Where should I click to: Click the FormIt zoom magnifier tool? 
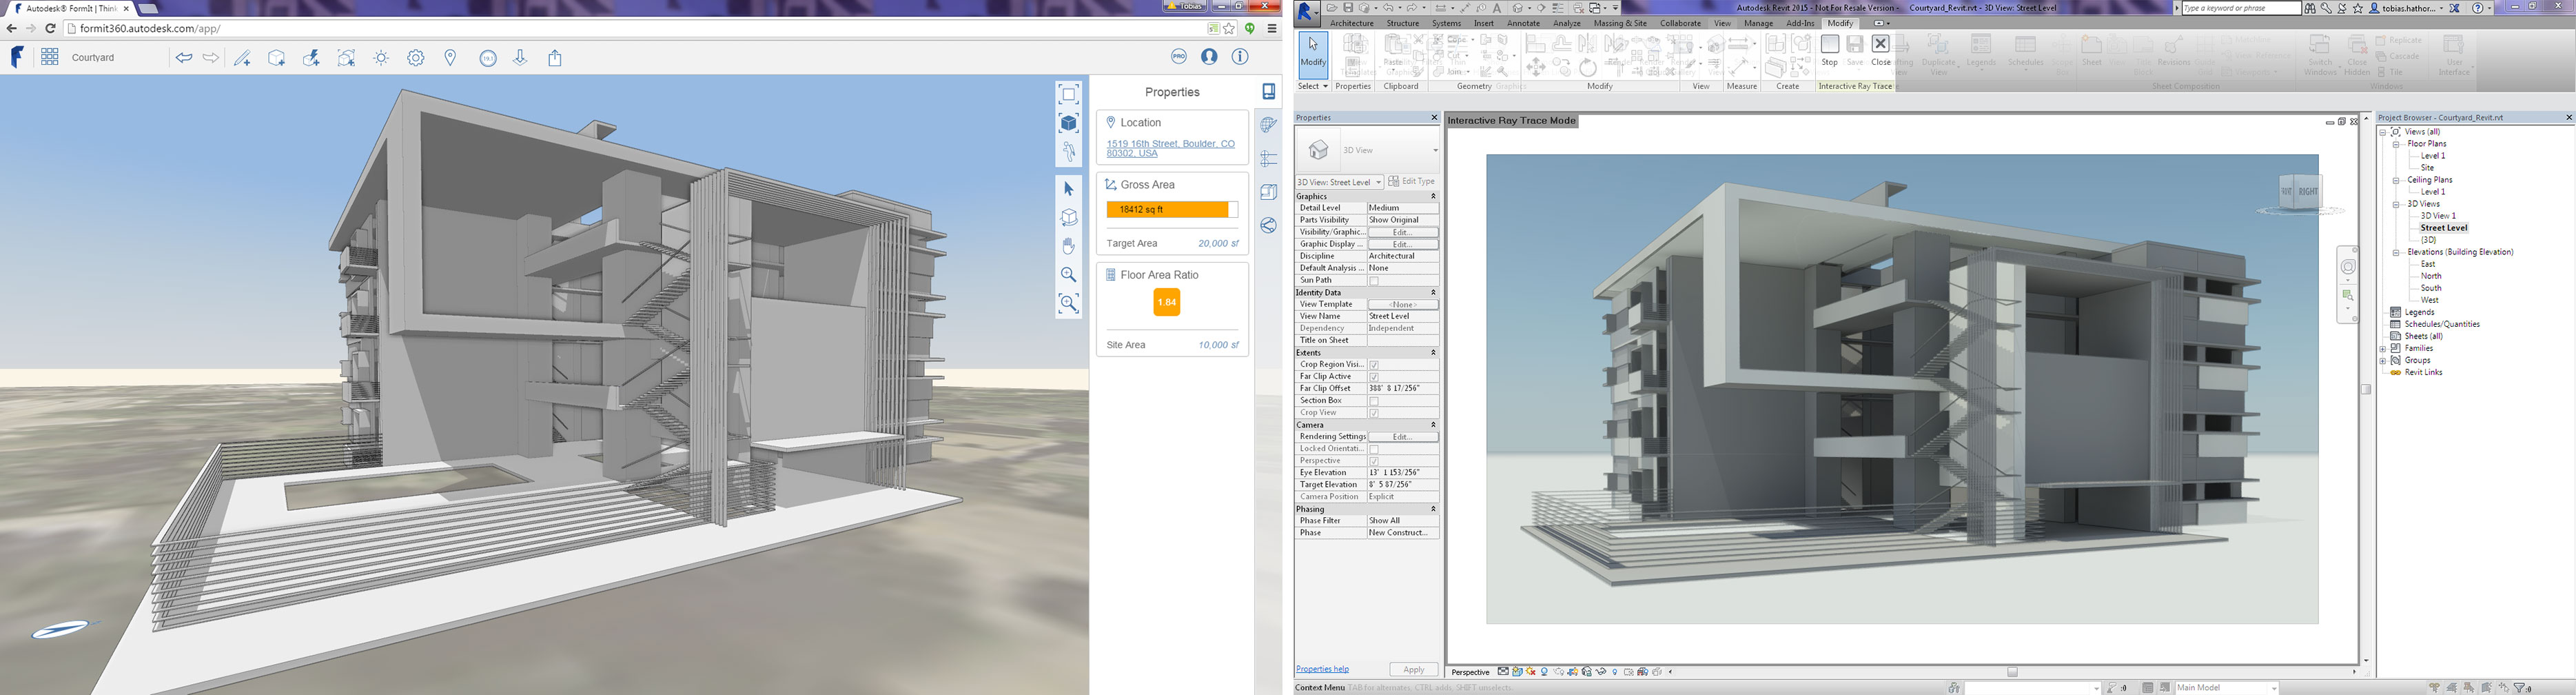[x=1068, y=275]
